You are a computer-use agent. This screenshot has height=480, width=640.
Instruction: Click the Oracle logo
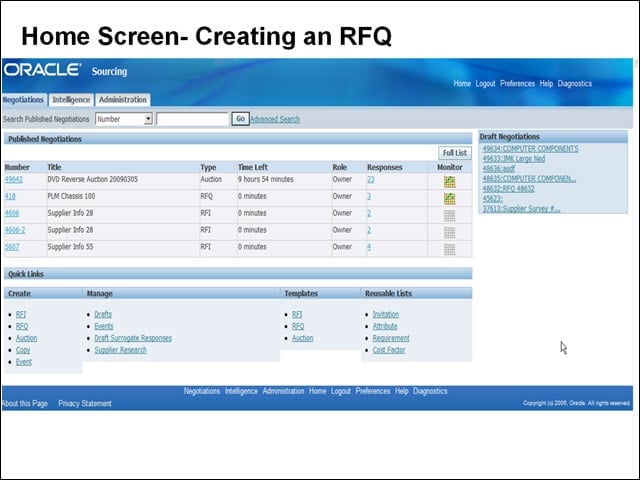[42, 70]
